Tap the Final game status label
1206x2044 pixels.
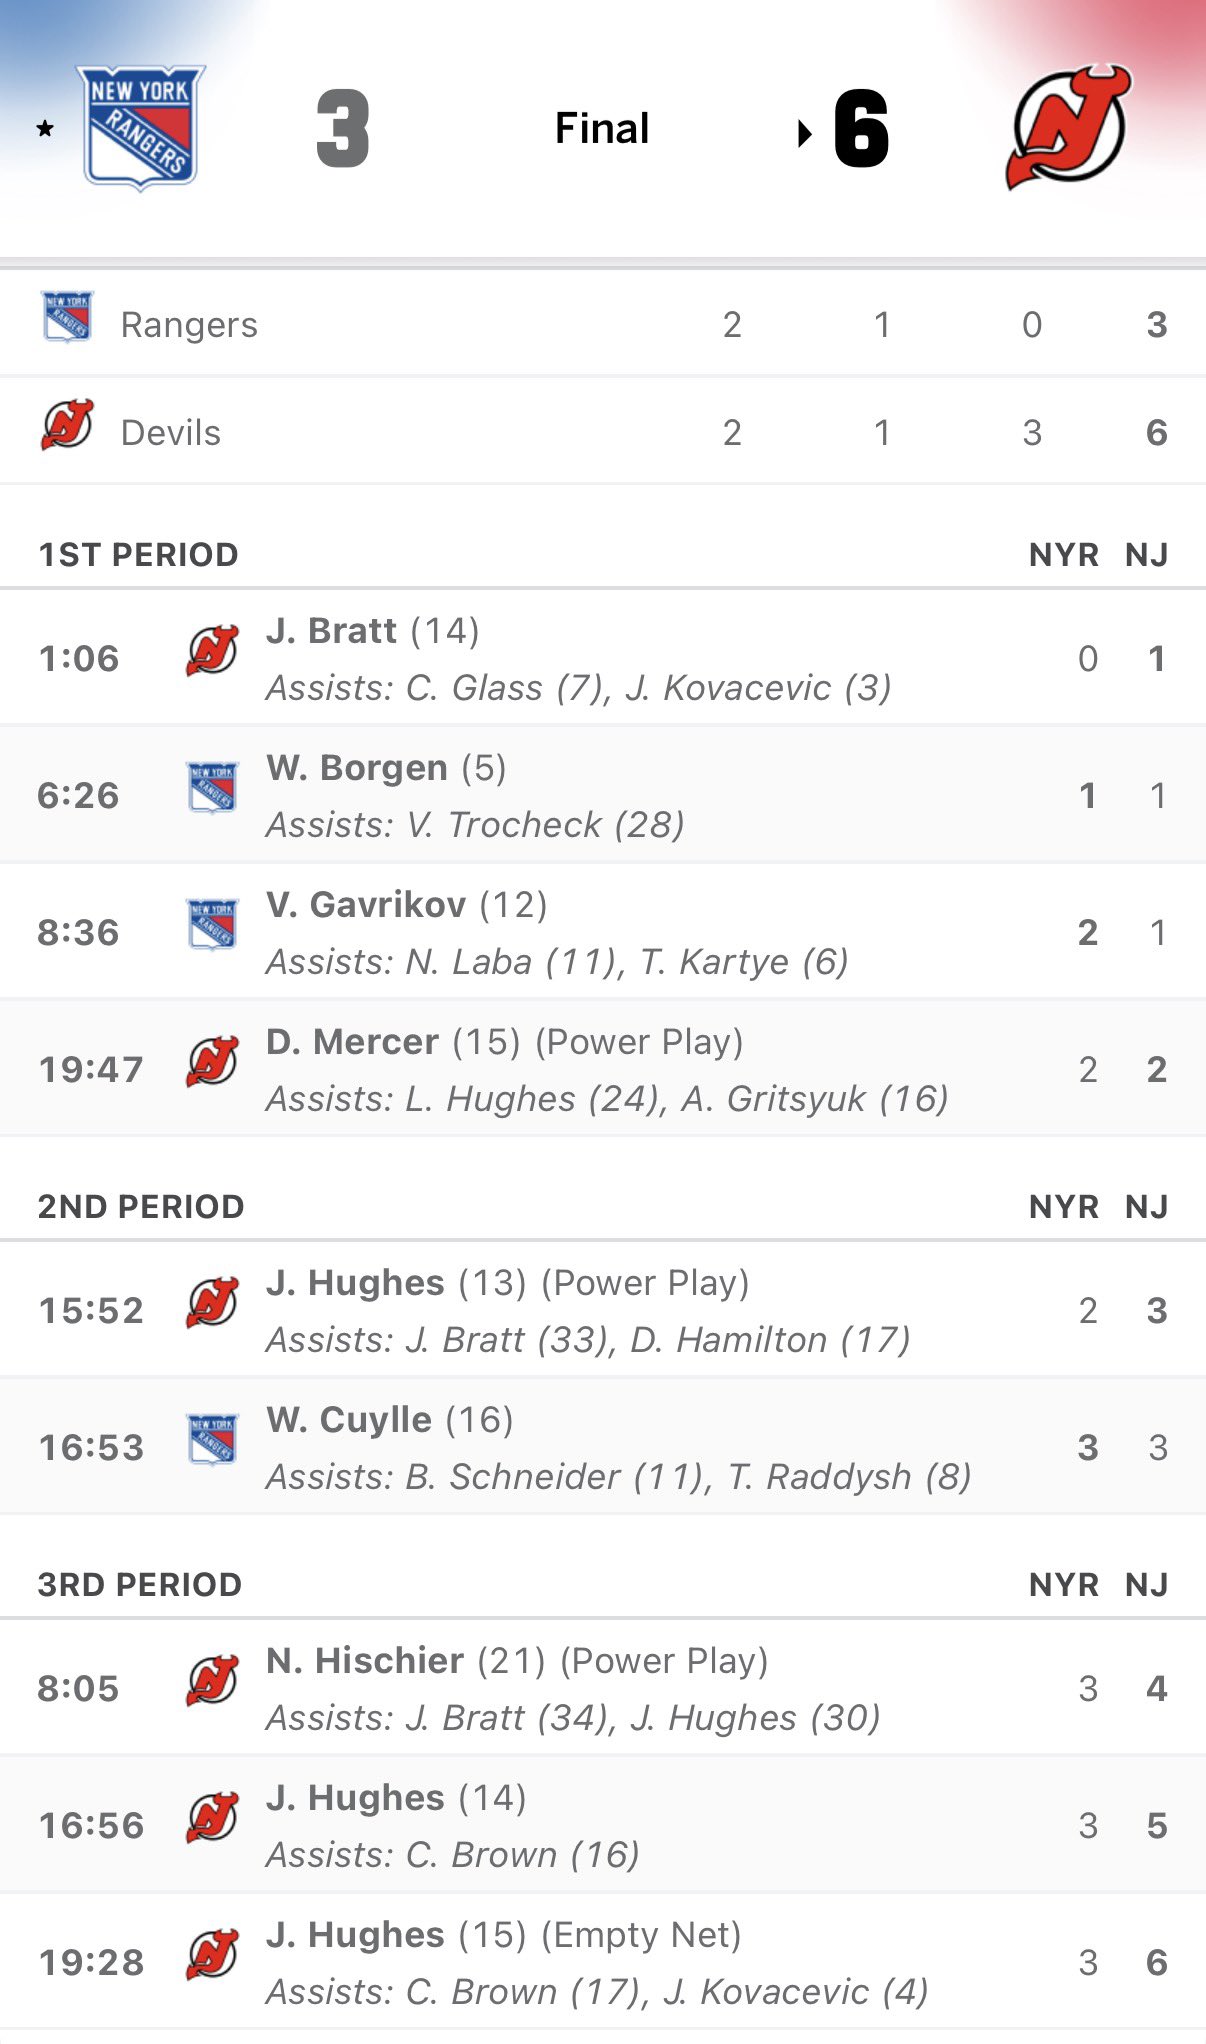[602, 128]
